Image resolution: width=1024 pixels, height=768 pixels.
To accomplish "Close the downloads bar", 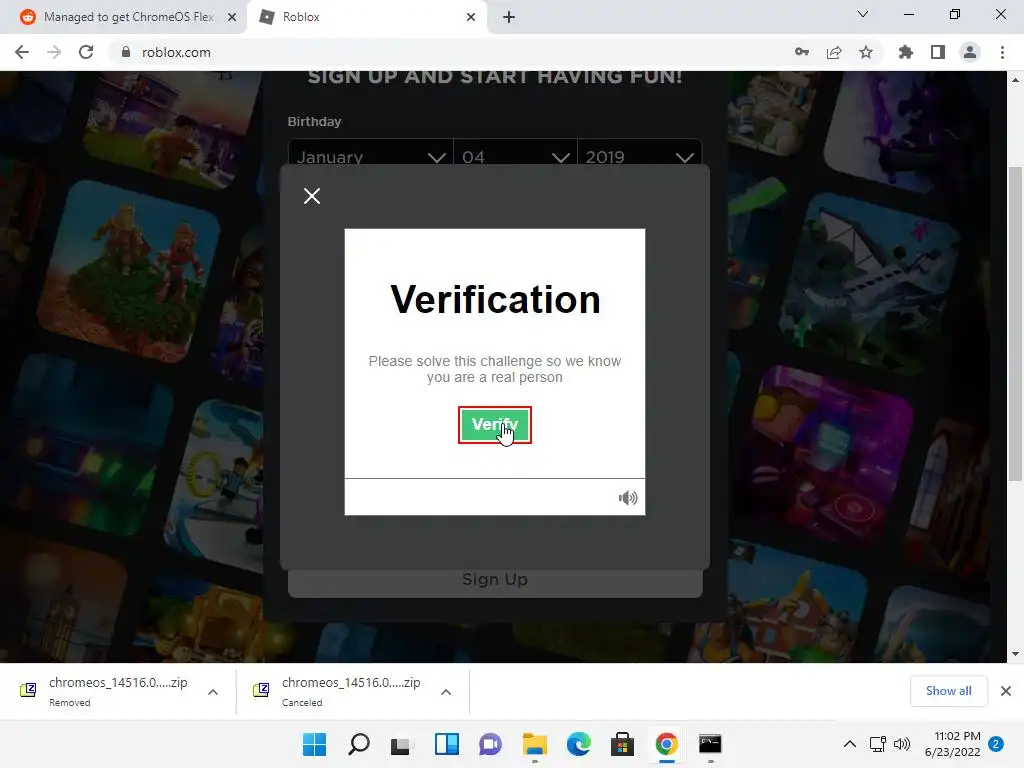I will (x=1006, y=691).
